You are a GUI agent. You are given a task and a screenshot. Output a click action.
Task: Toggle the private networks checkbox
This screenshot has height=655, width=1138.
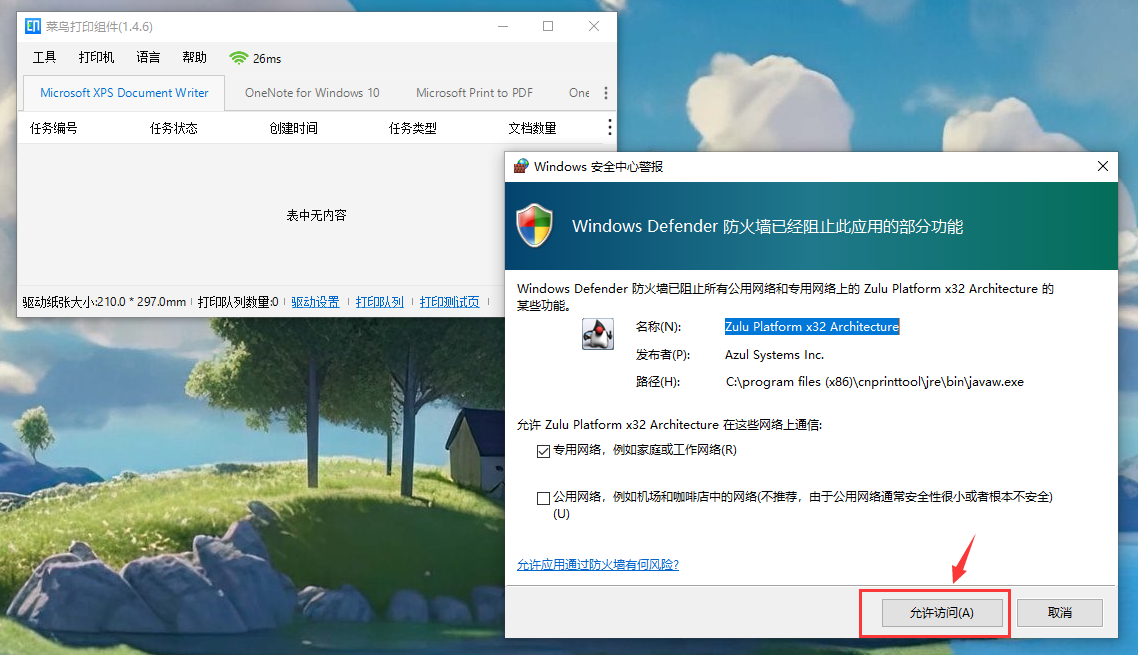coord(543,451)
